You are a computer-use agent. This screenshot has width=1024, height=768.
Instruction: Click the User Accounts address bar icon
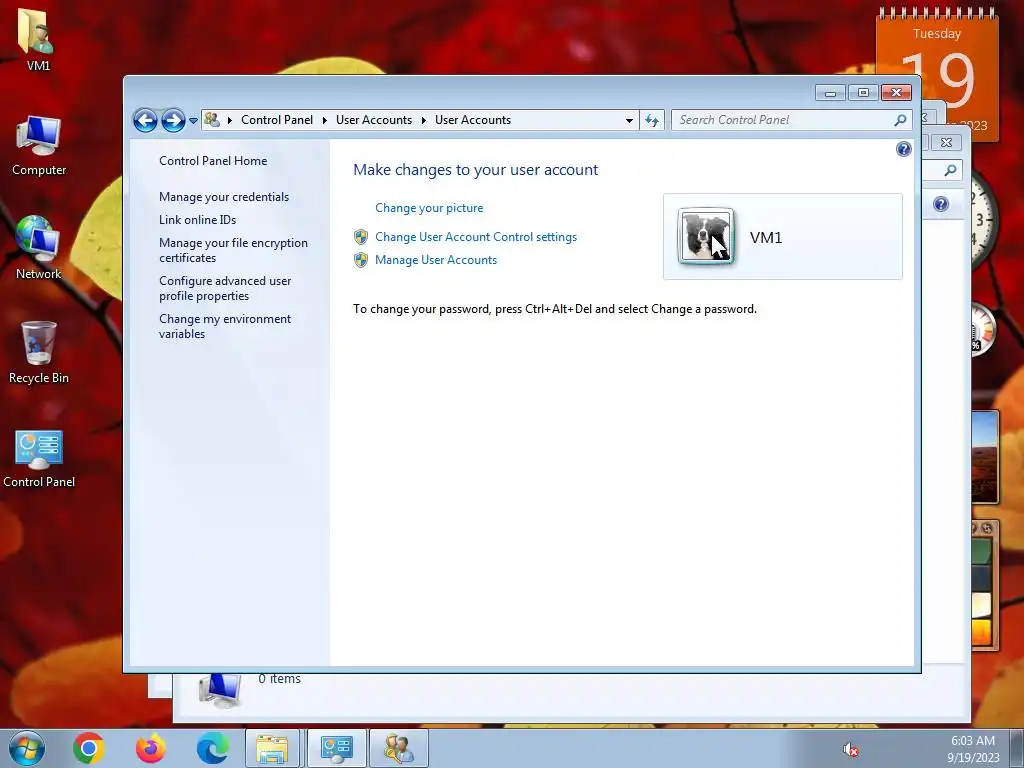click(212, 120)
